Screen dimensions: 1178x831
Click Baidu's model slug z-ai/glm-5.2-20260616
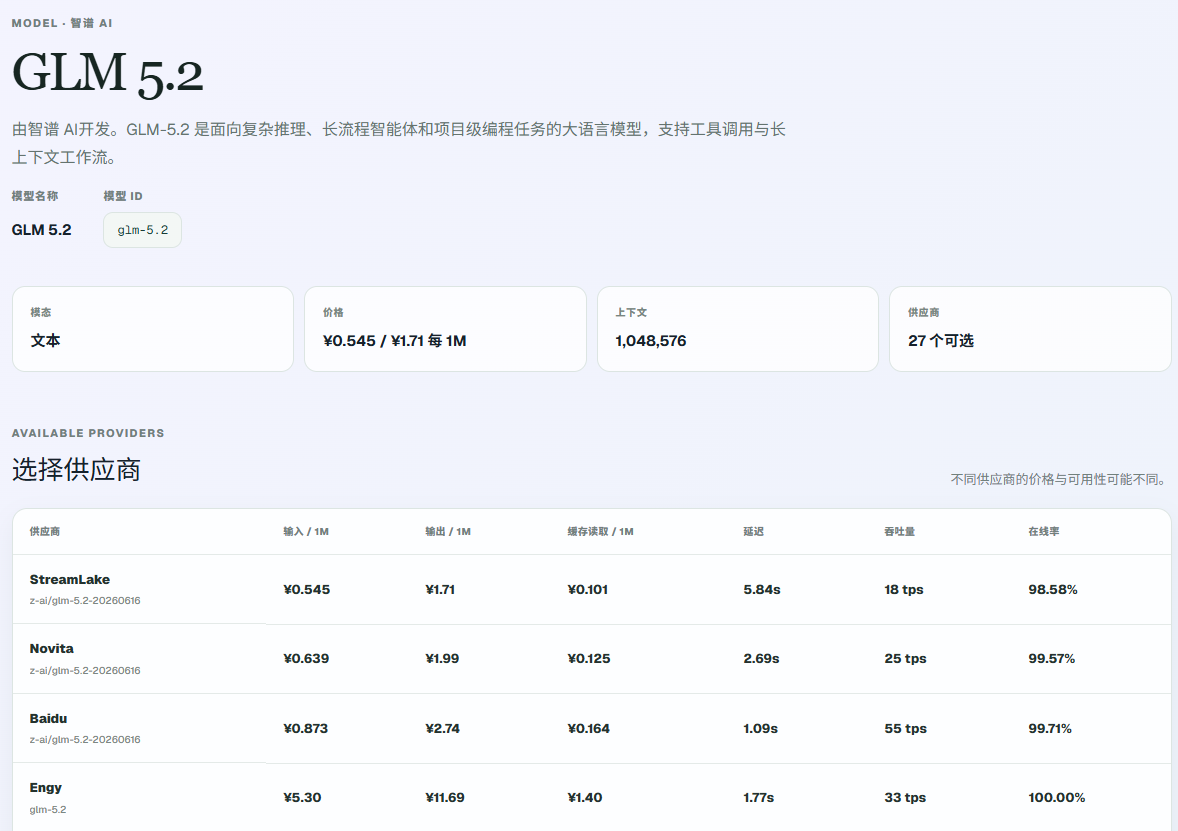pyautogui.click(x=85, y=739)
